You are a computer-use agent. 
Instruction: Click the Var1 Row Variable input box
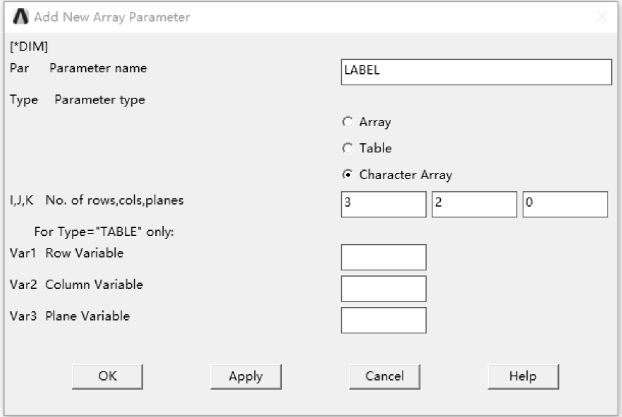(383, 257)
